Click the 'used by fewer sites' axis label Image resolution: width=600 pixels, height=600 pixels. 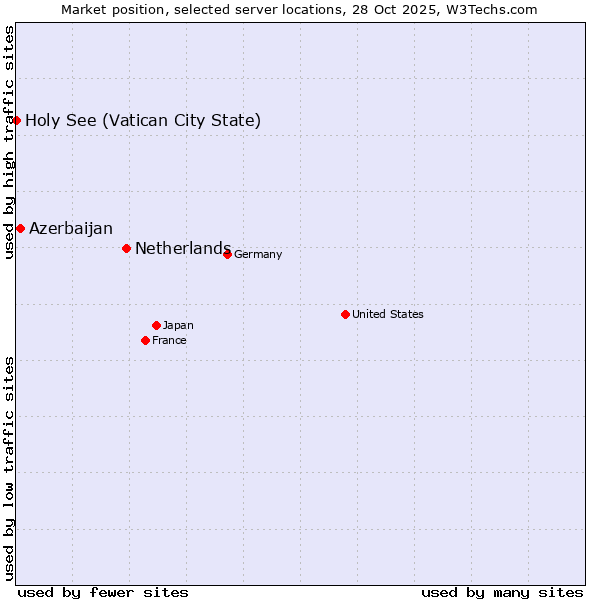[103, 592]
